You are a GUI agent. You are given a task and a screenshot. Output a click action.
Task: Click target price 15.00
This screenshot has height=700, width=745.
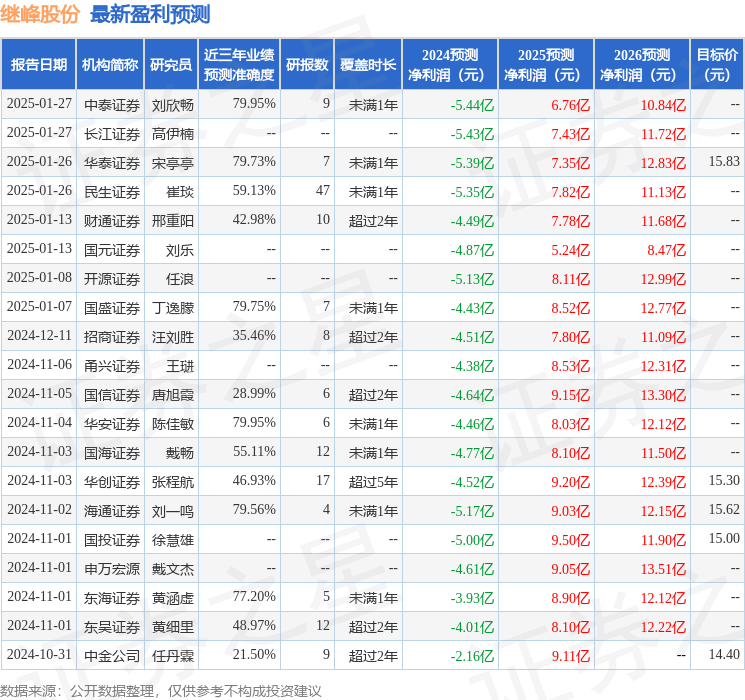[724, 538]
